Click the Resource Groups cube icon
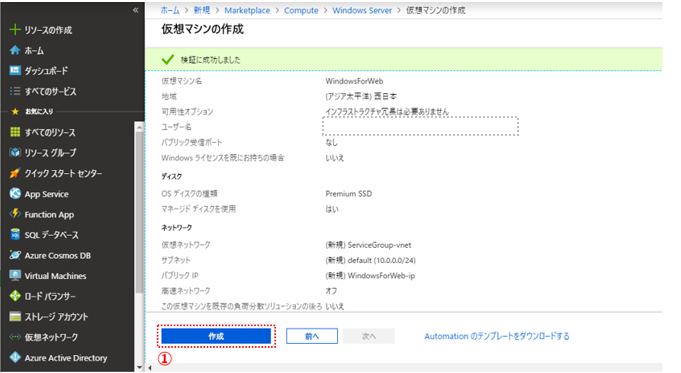The image size is (681, 373). tap(15, 152)
